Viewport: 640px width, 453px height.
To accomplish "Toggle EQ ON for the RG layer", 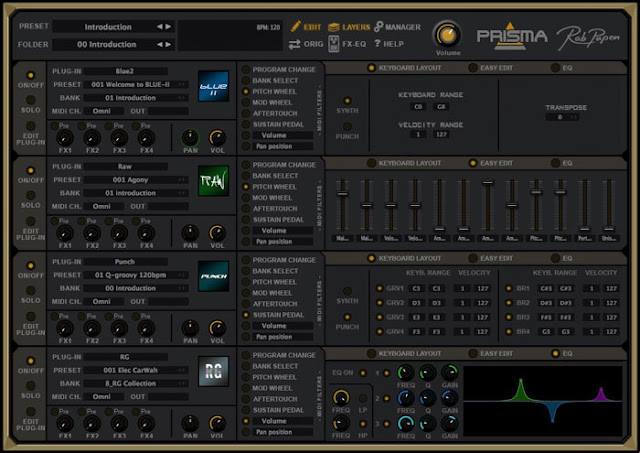I will [362, 373].
